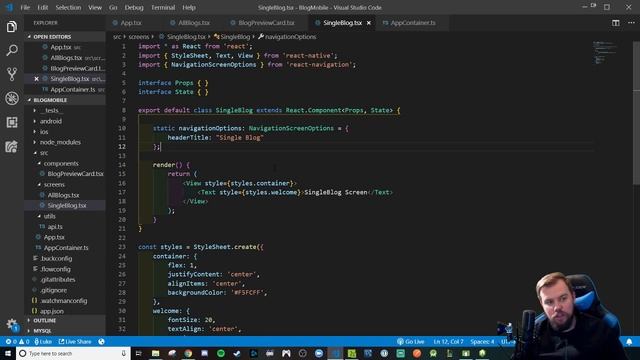The width and height of the screenshot is (640, 360).
Task: Open the Explorer view in activity bar
Action: point(12,27)
